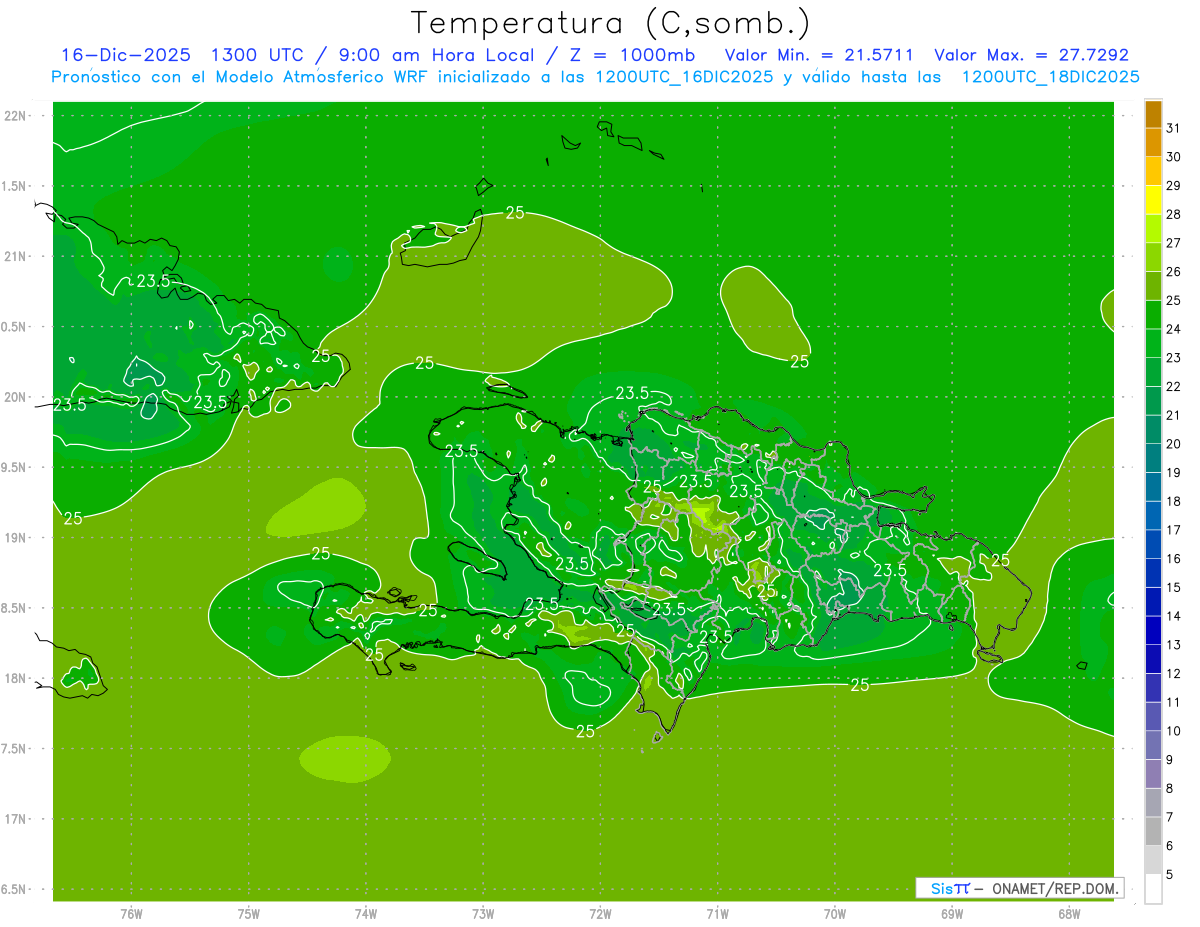The image size is (1200, 927).
Task: Click the '69W' longitude axis label
Action: [952, 914]
